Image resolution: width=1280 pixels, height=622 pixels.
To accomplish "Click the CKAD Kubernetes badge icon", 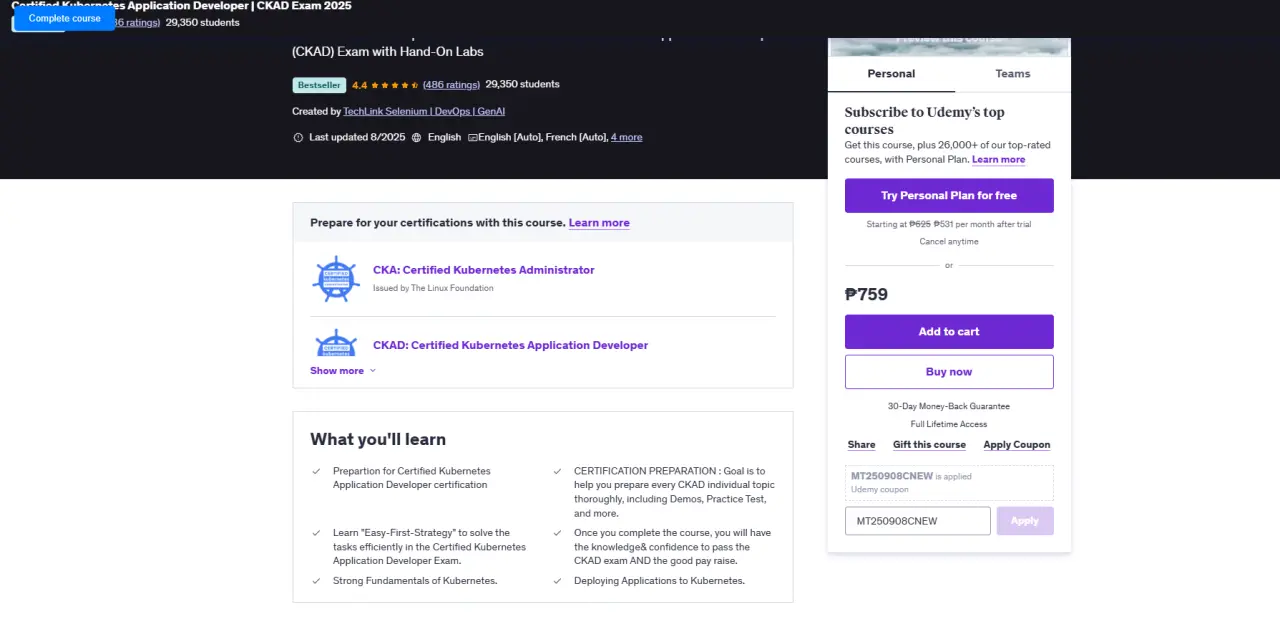I will pyautogui.click(x=336, y=343).
